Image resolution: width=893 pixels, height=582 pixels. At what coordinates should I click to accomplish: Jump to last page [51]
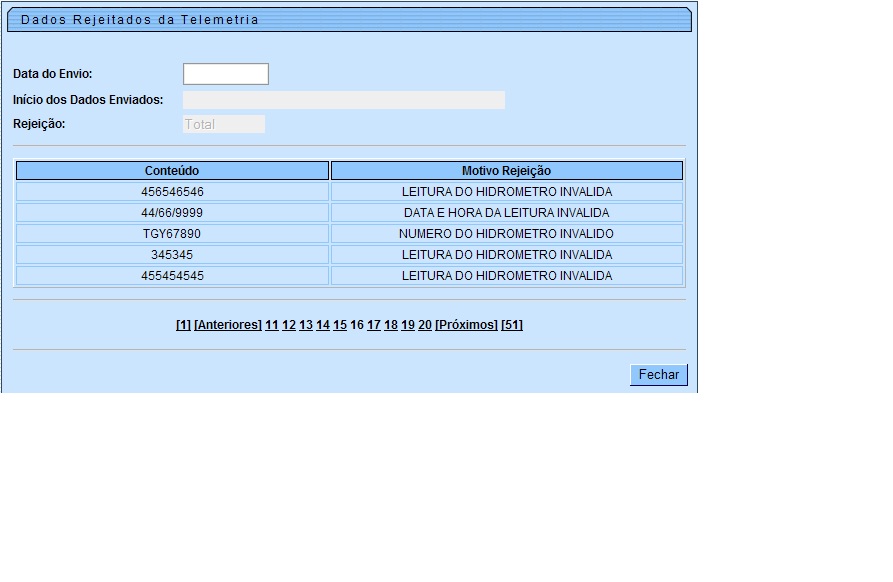point(512,325)
